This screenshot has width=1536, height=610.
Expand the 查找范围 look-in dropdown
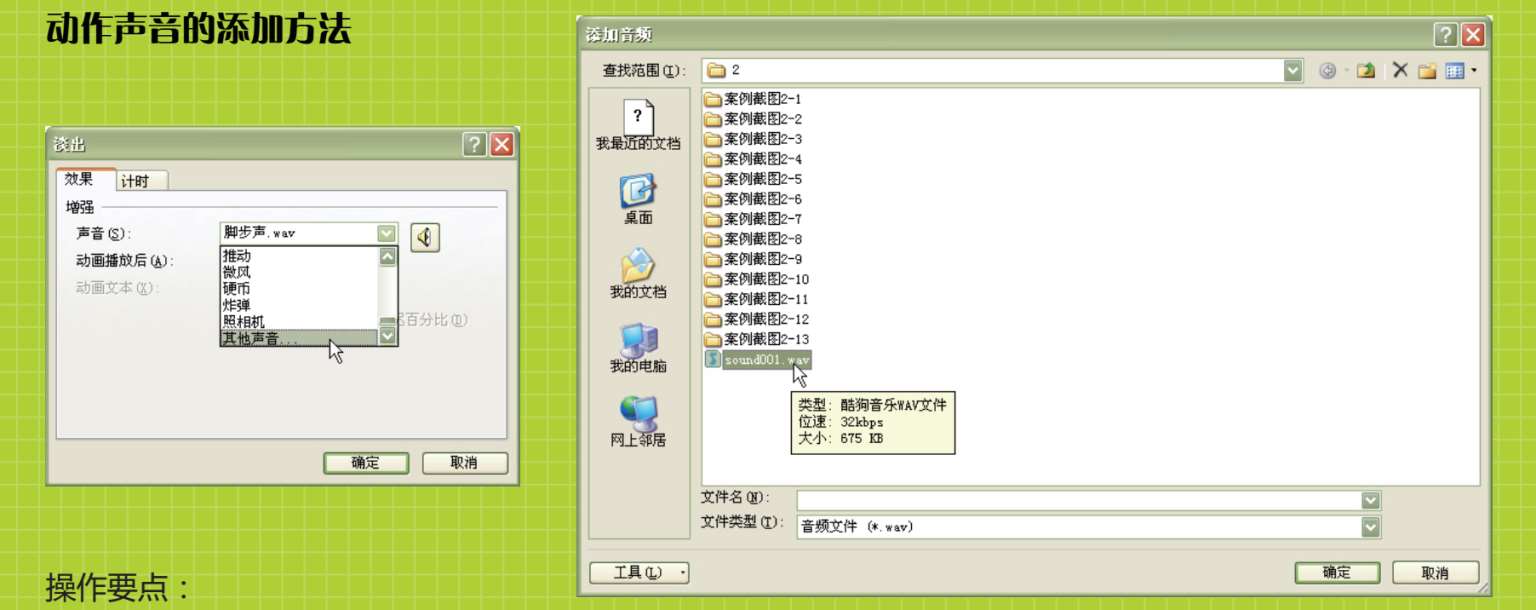(1293, 70)
